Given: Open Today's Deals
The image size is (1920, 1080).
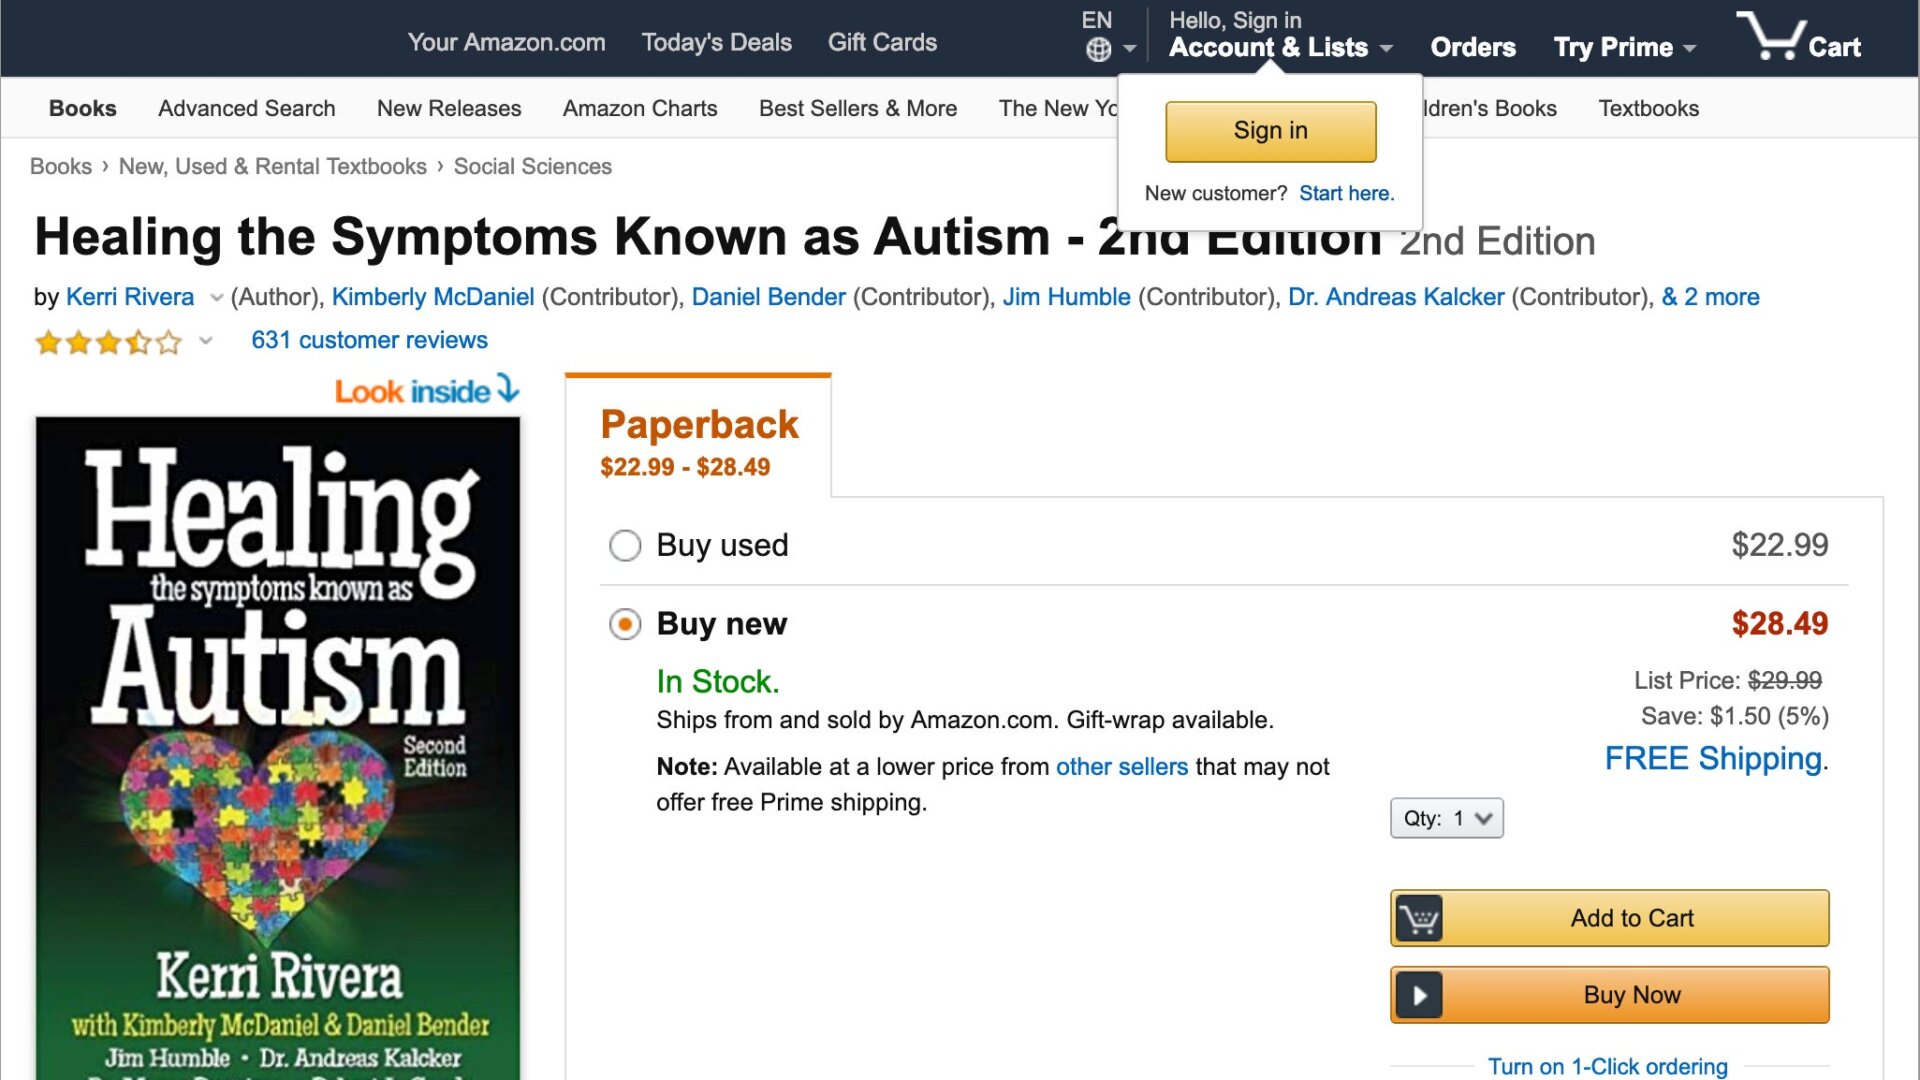Looking at the screenshot, I should click(716, 42).
